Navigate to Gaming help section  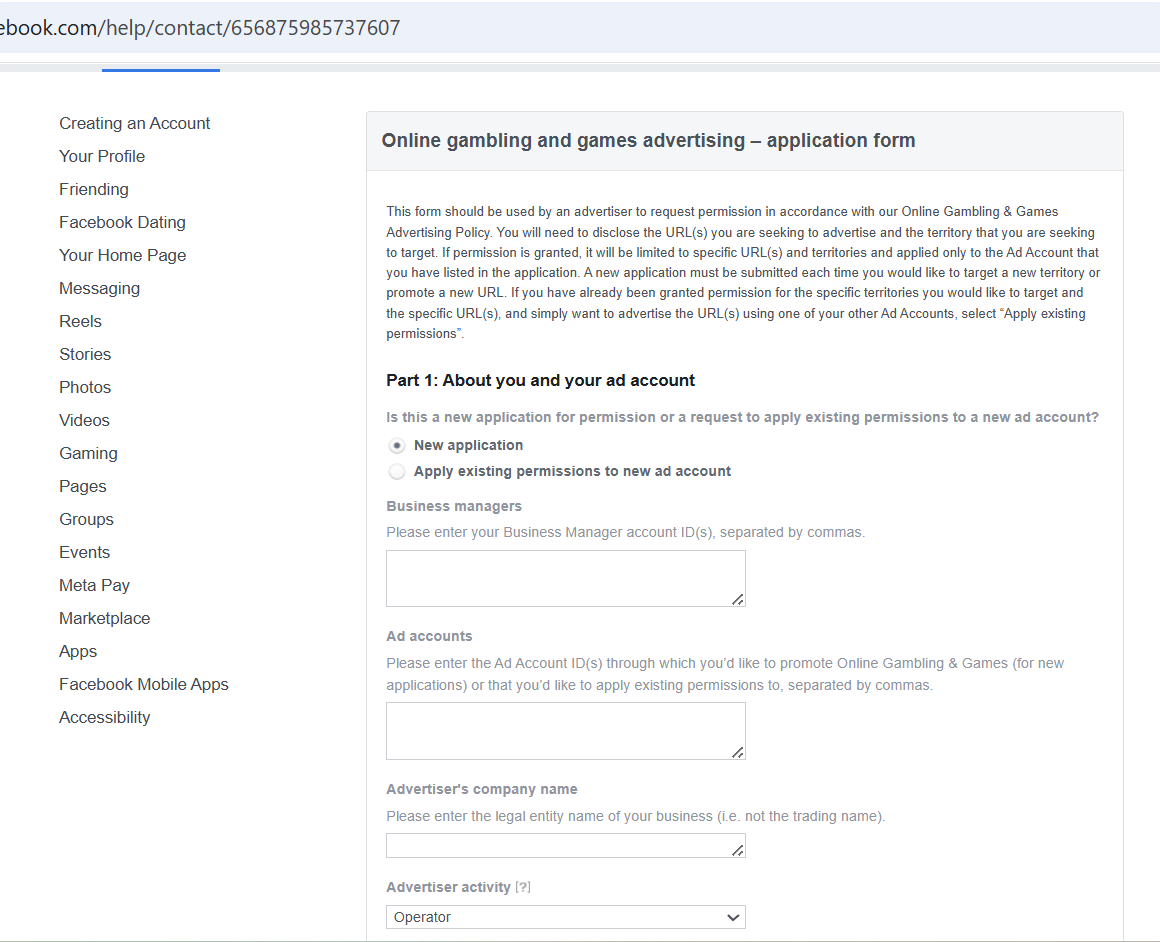(88, 454)
